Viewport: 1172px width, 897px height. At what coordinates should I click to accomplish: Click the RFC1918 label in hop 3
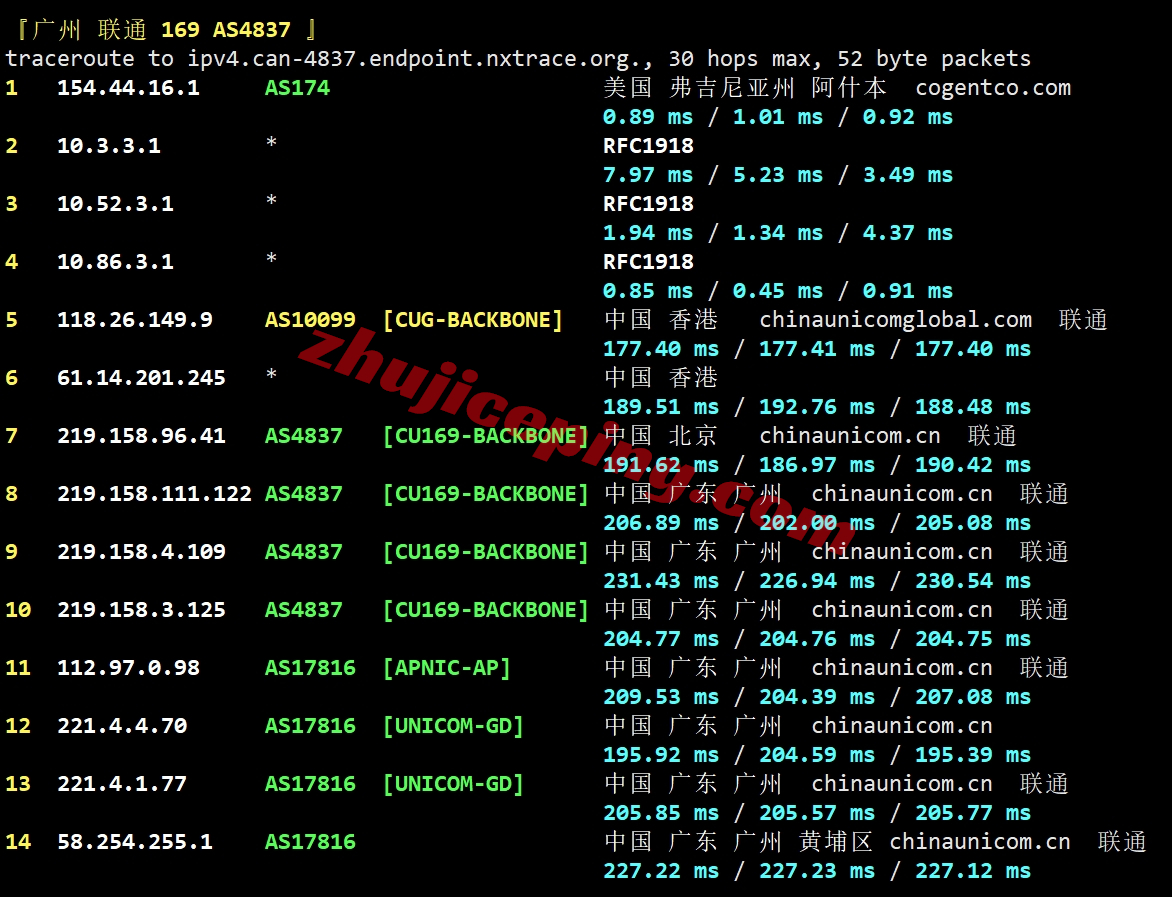point(648,204)
